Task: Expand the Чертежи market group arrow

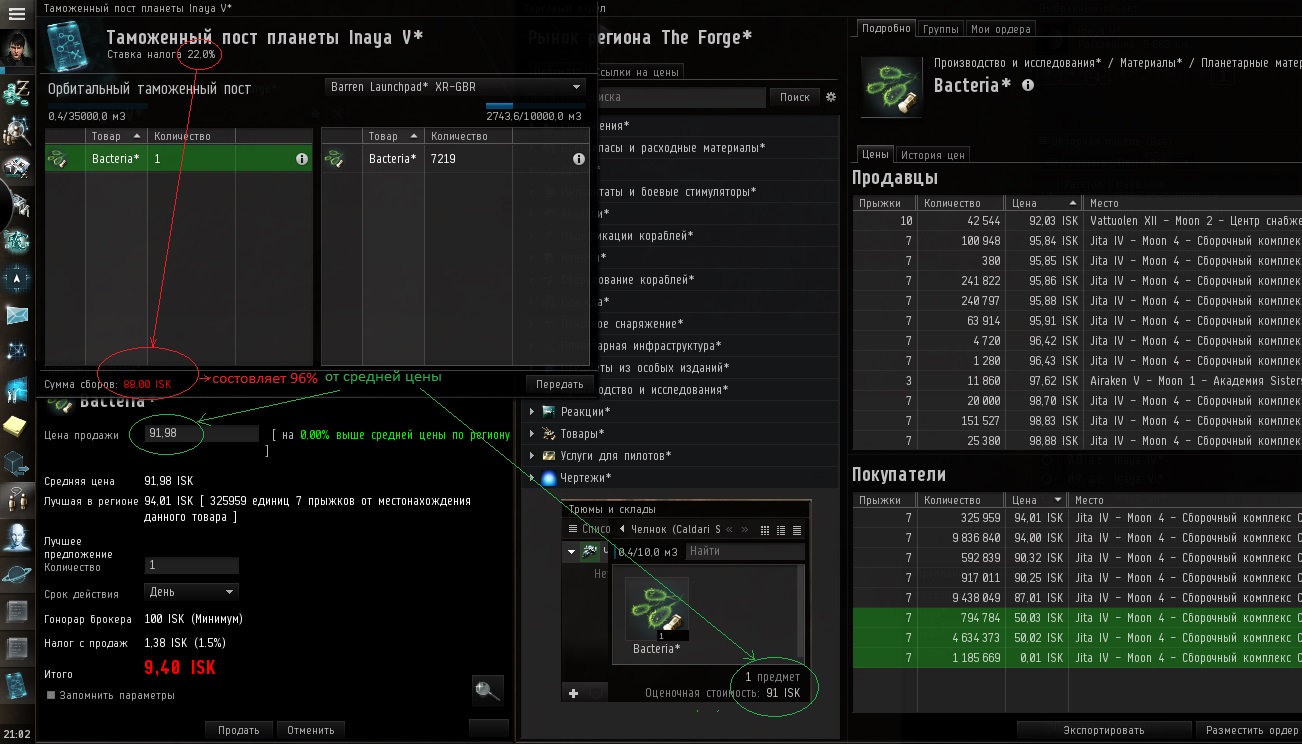Action: pyautogui.click(x=532, y=477)
